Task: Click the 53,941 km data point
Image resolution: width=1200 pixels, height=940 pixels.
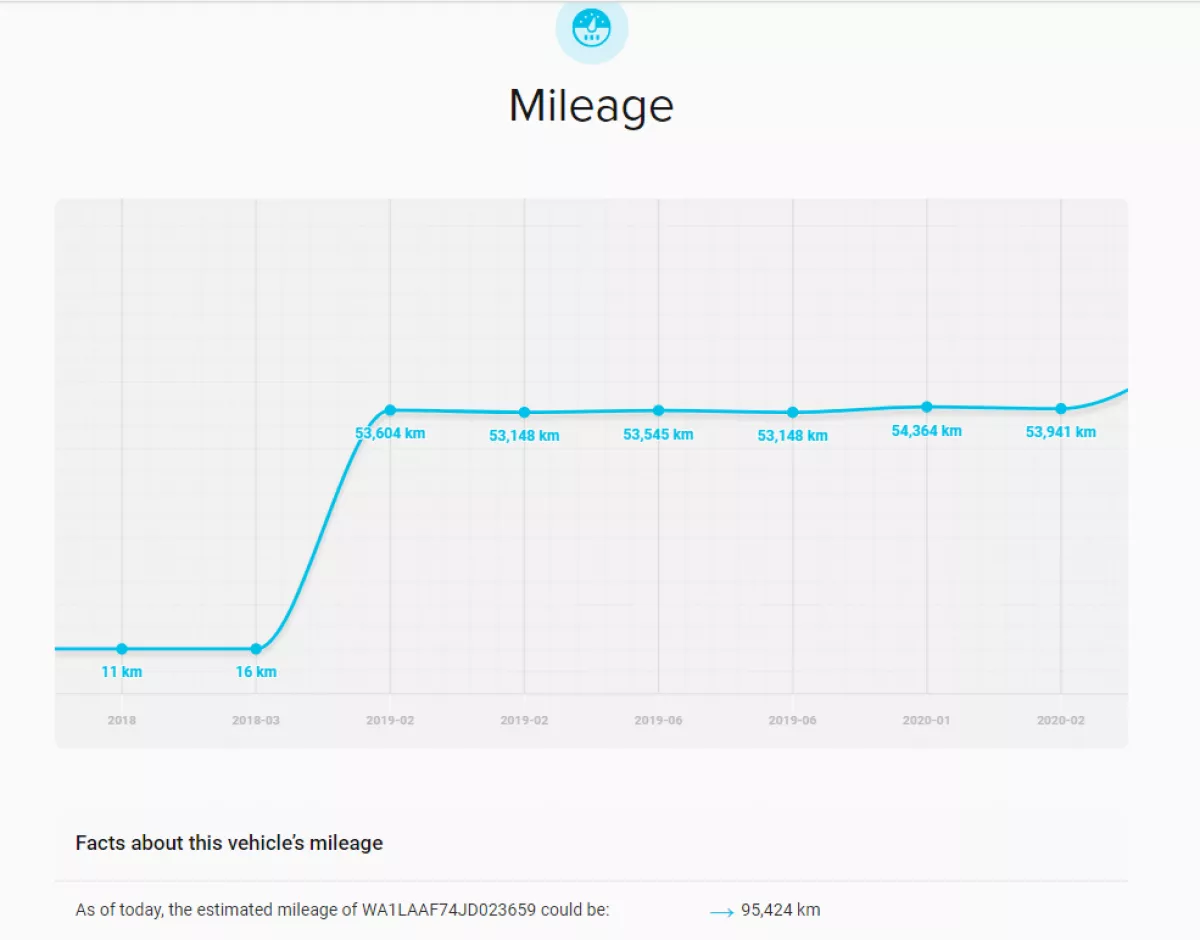Action: coord(1061,408)
